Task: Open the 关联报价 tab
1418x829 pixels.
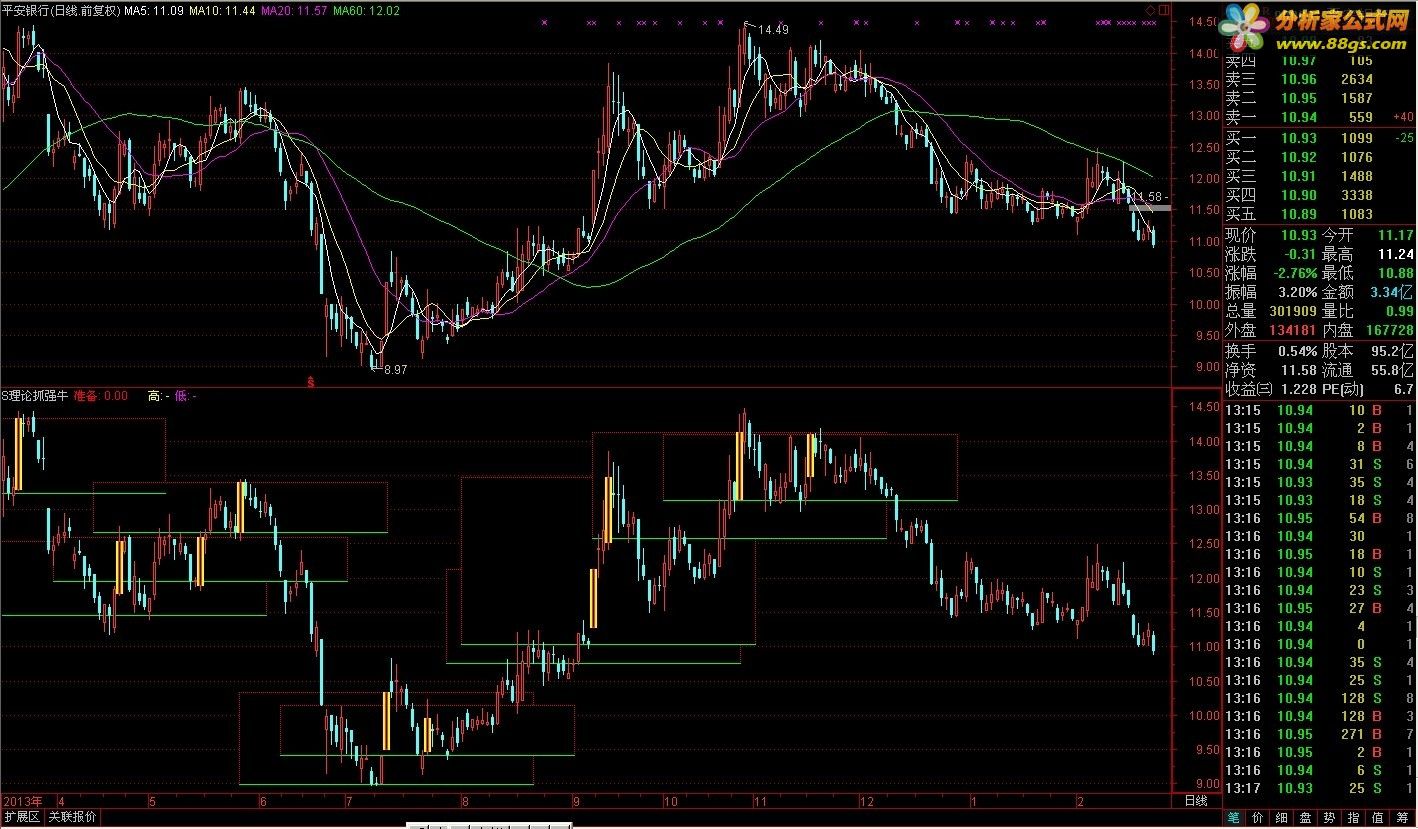Action: [x=72, y=817]
